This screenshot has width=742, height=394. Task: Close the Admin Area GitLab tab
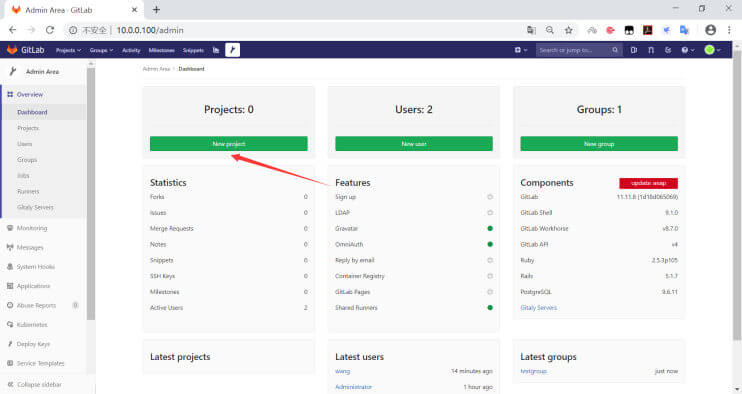coord(134,9)
